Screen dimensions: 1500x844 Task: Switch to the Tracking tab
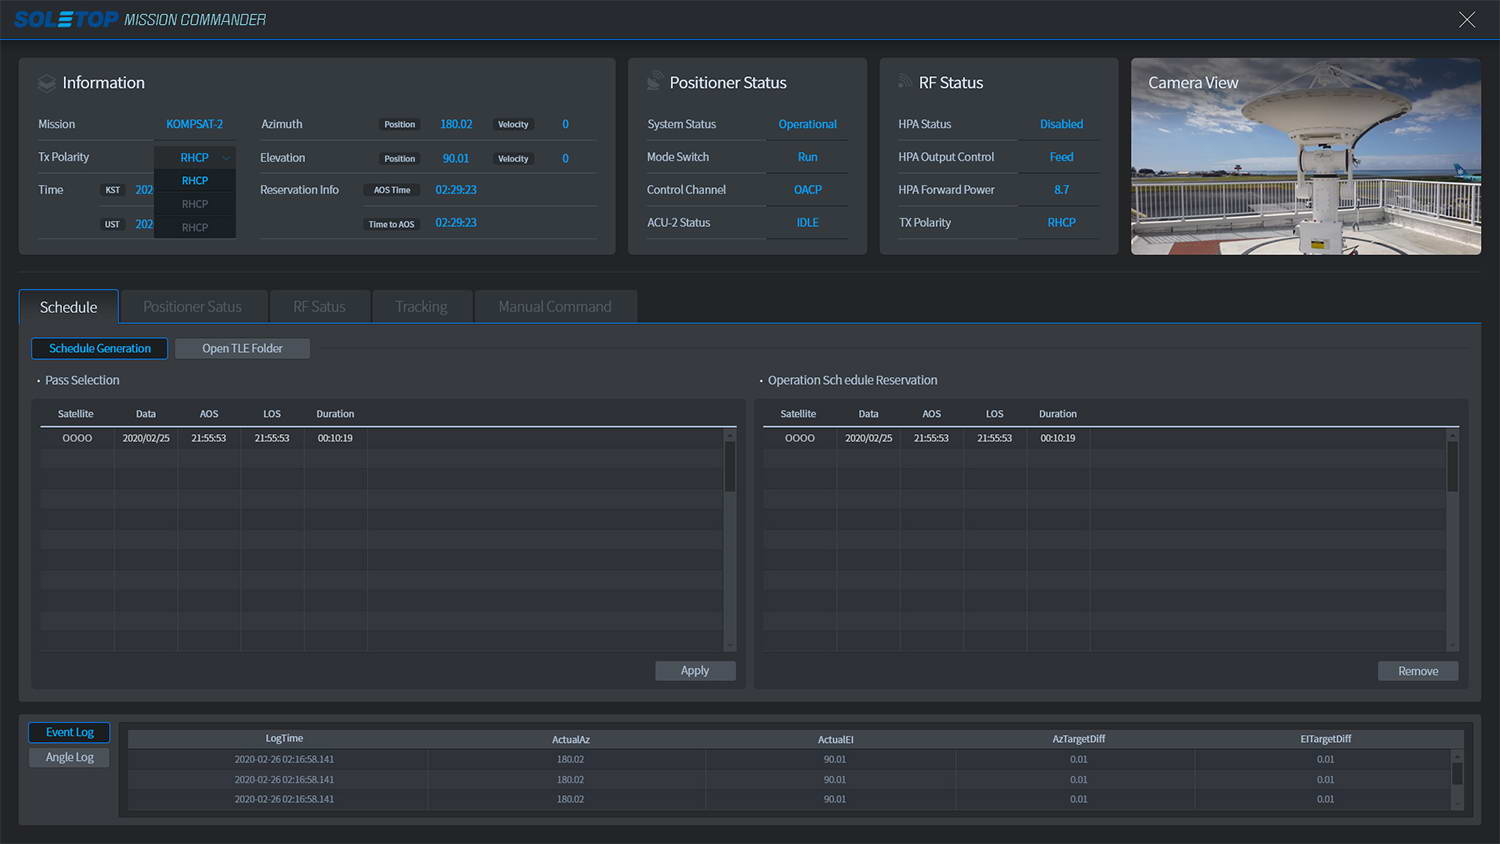(421, 307)
